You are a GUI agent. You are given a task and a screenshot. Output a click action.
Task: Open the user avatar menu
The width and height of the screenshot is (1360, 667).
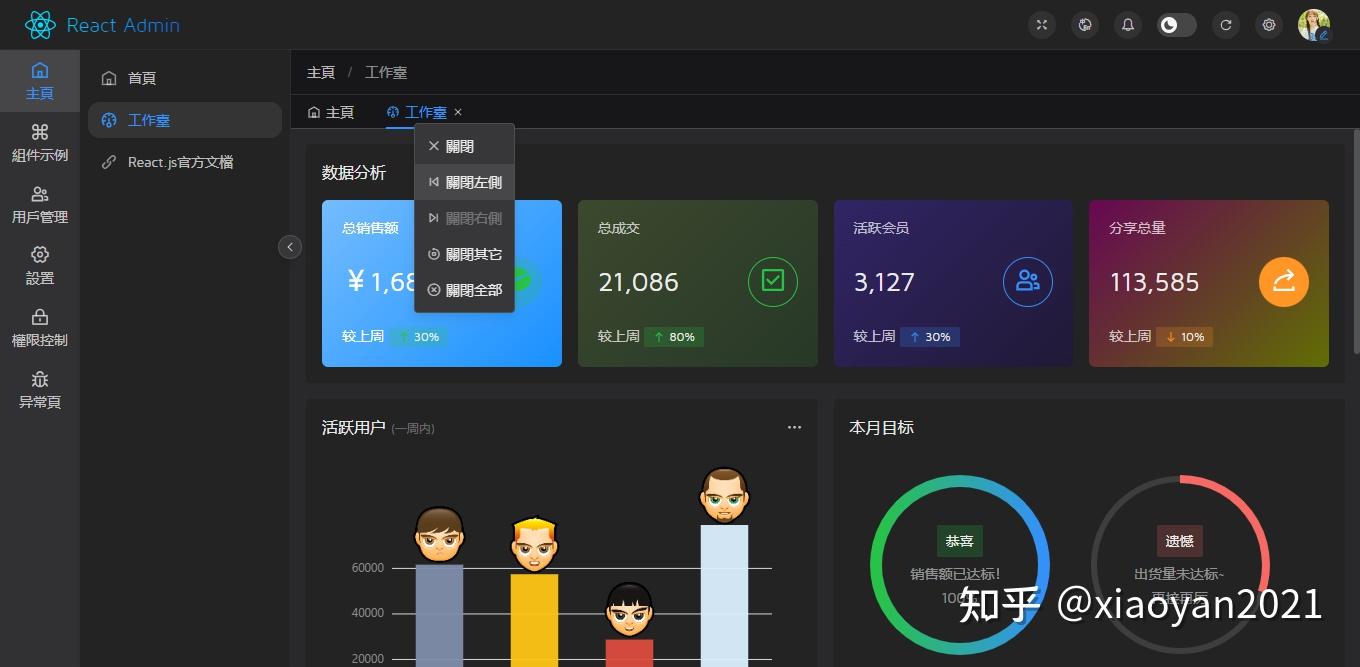(1314, 24)
